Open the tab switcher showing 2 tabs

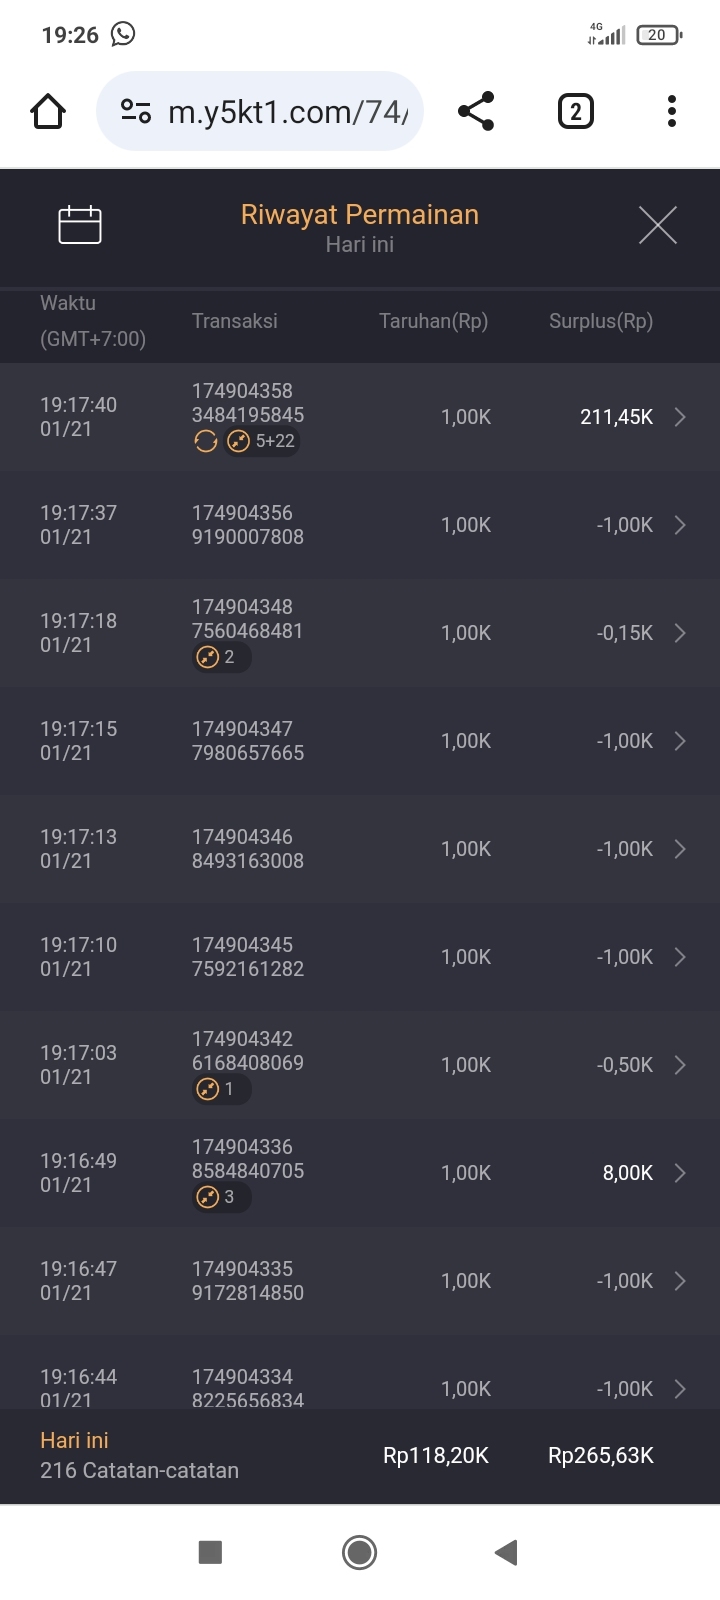[575, 111]
